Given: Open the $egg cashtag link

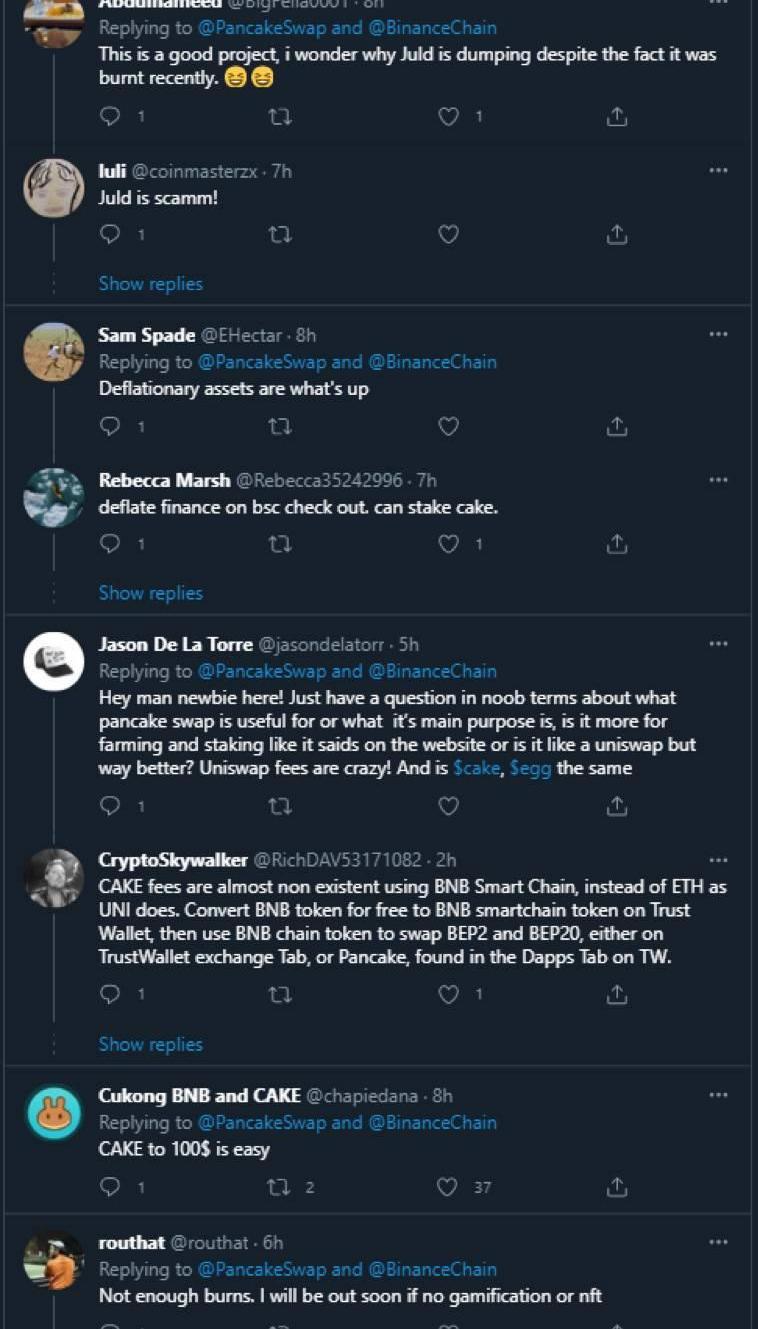Looking at the screenshot, I should [x=530, y=769].
